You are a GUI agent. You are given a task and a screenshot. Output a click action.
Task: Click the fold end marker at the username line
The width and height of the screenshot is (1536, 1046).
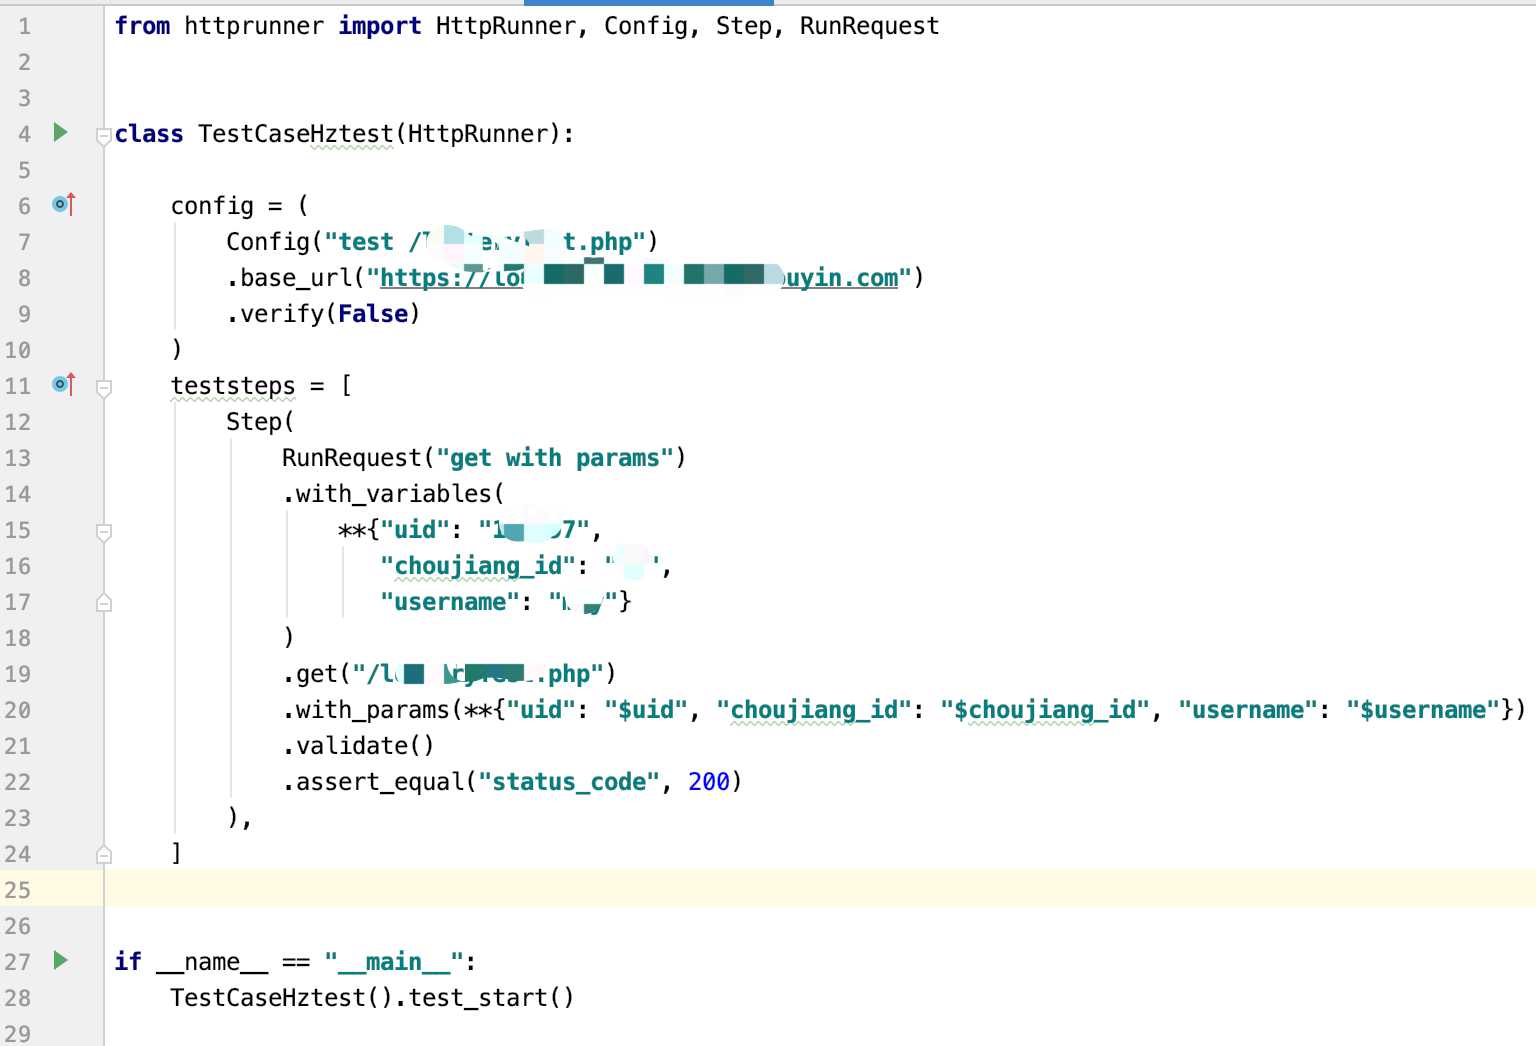tap(103, 602)
